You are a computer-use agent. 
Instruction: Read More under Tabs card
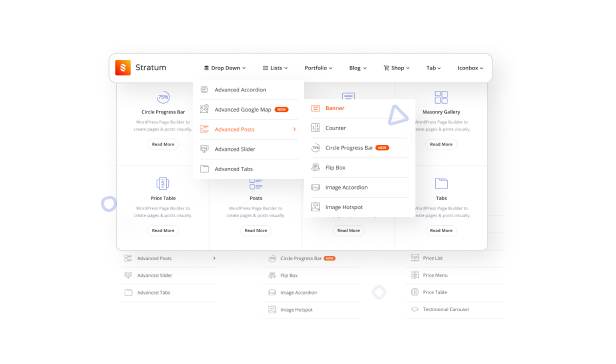(x=441, y=230)
